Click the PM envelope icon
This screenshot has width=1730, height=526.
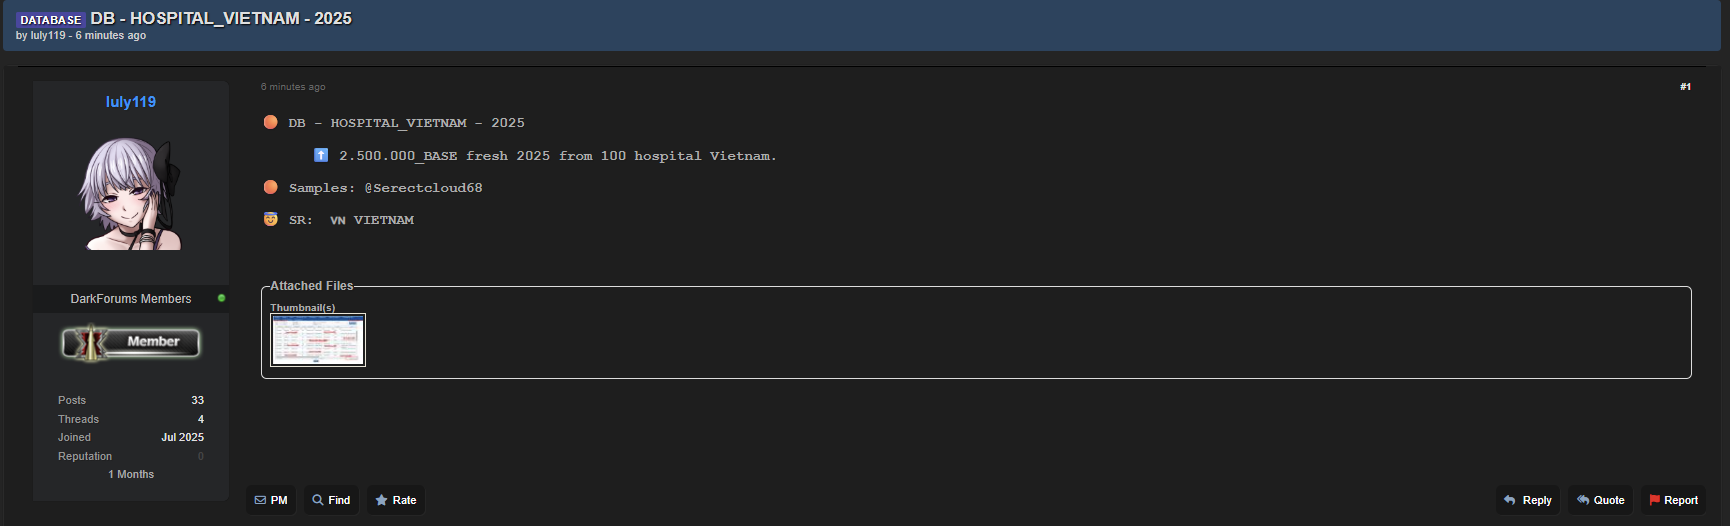coord(260,500)
